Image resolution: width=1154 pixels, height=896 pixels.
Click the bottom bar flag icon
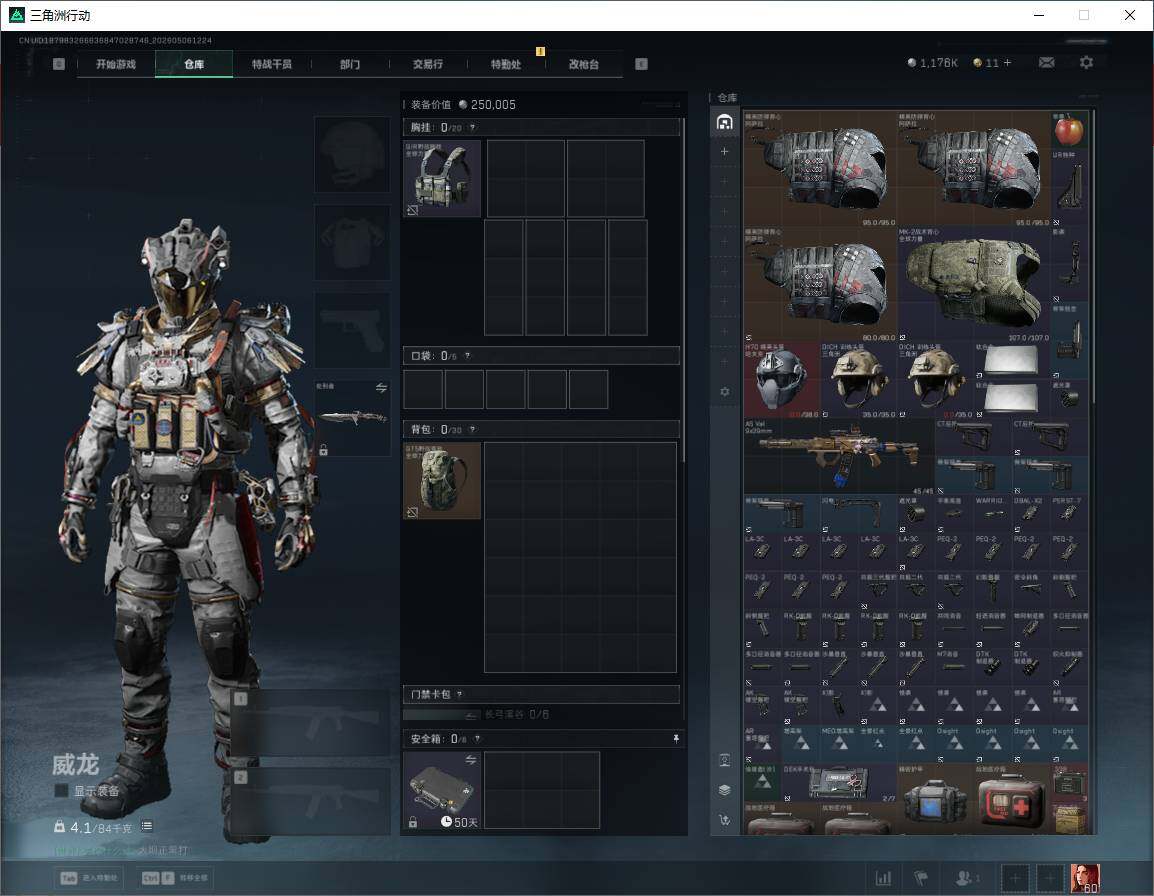tap(921, 878)
